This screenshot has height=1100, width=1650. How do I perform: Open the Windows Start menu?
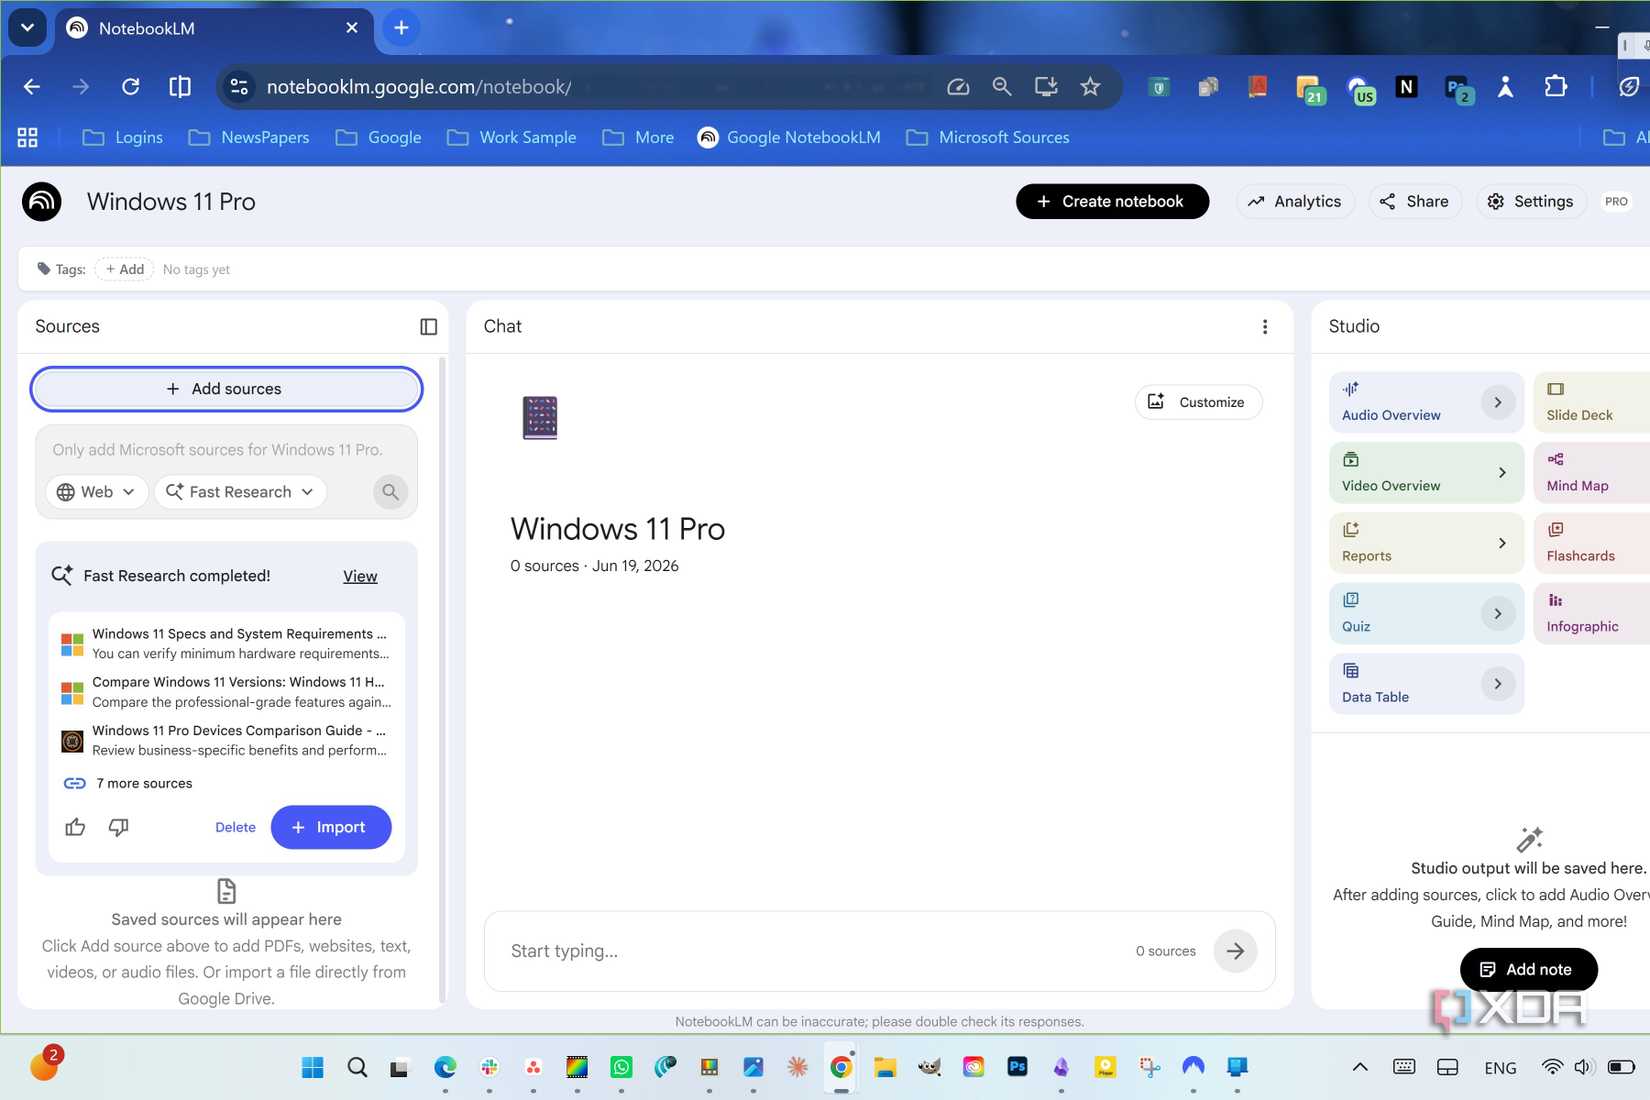312,1067
